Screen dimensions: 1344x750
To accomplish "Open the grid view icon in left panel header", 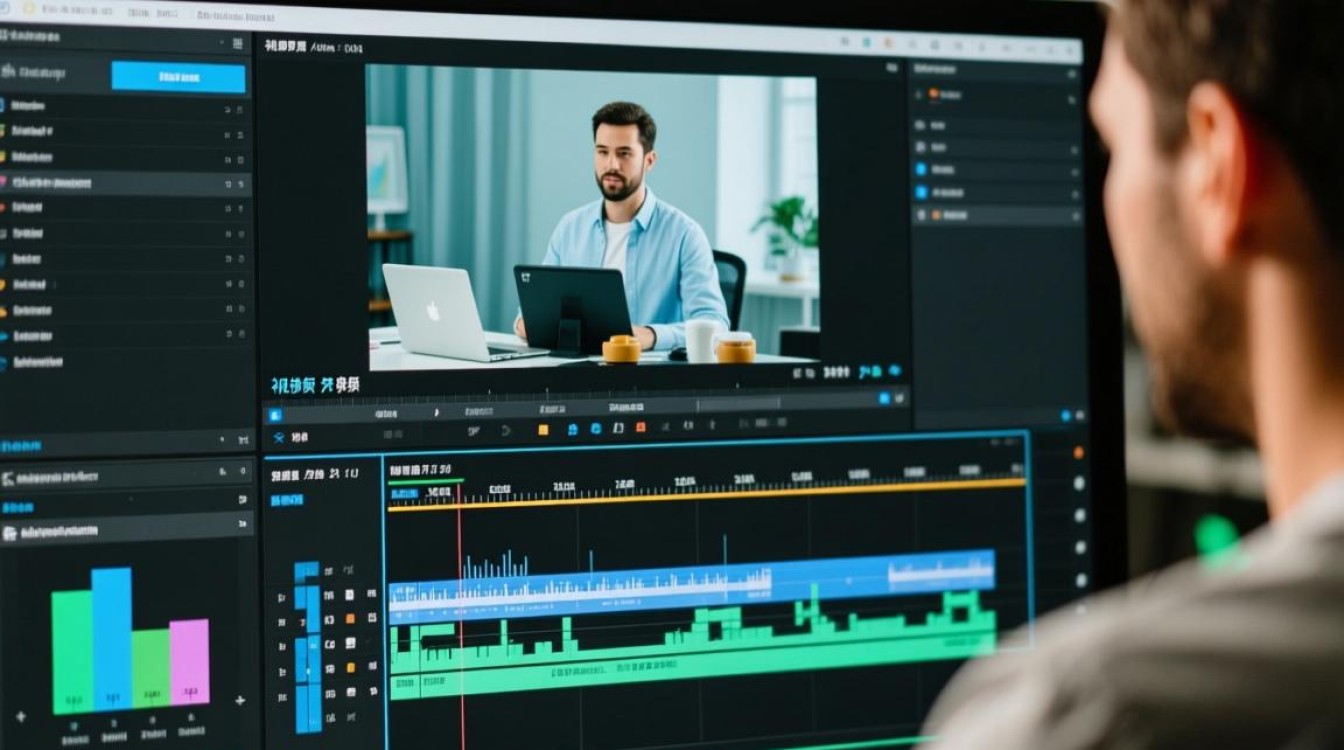I will pyautogui.click(x=237, y=44).
